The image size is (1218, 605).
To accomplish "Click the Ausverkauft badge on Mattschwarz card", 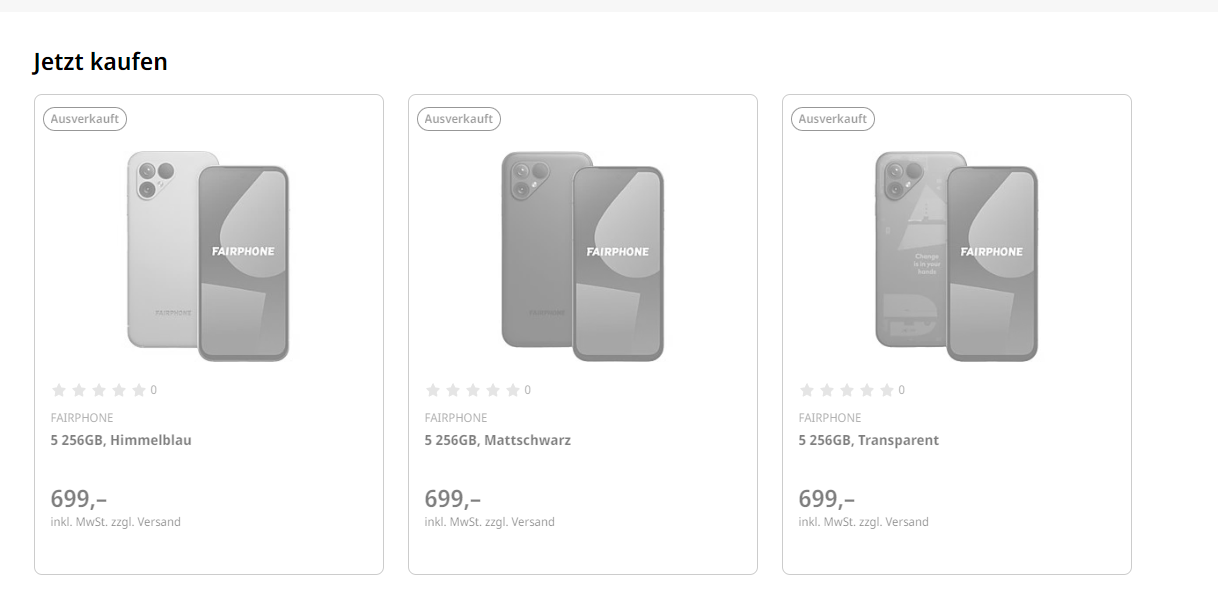I will tap(459, 119).
